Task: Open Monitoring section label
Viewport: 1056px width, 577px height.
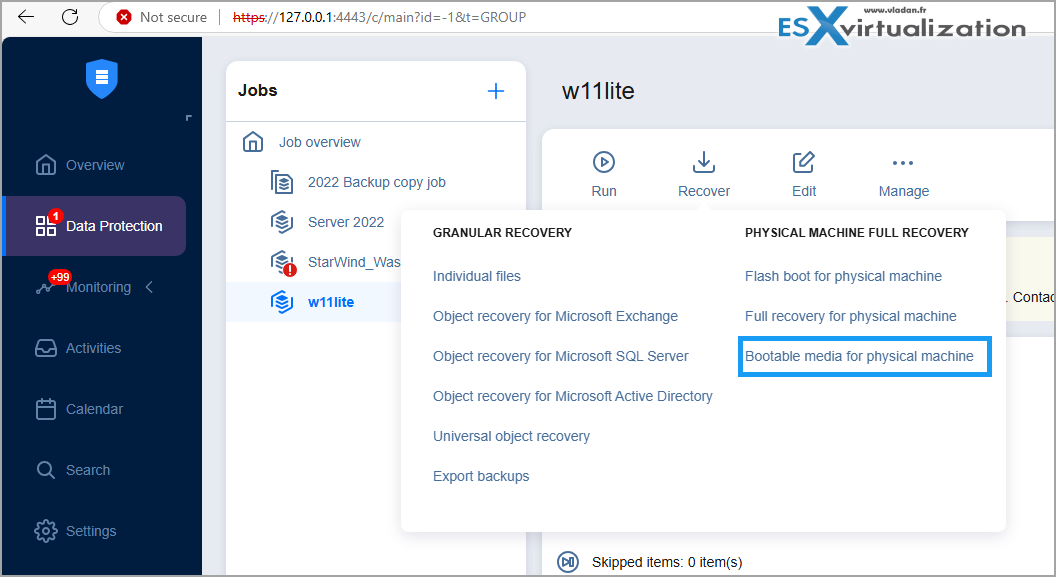Action: [98, 287]
